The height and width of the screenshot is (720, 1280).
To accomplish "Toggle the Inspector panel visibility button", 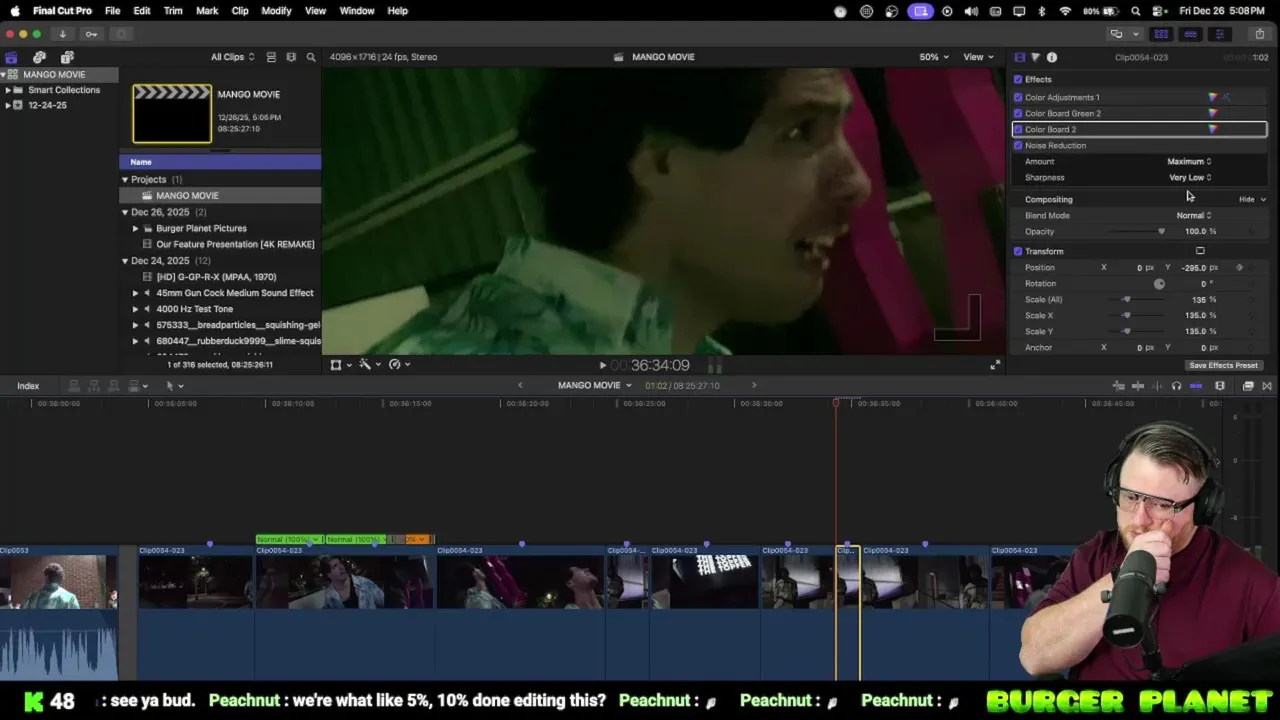I will pos(1219,34).
